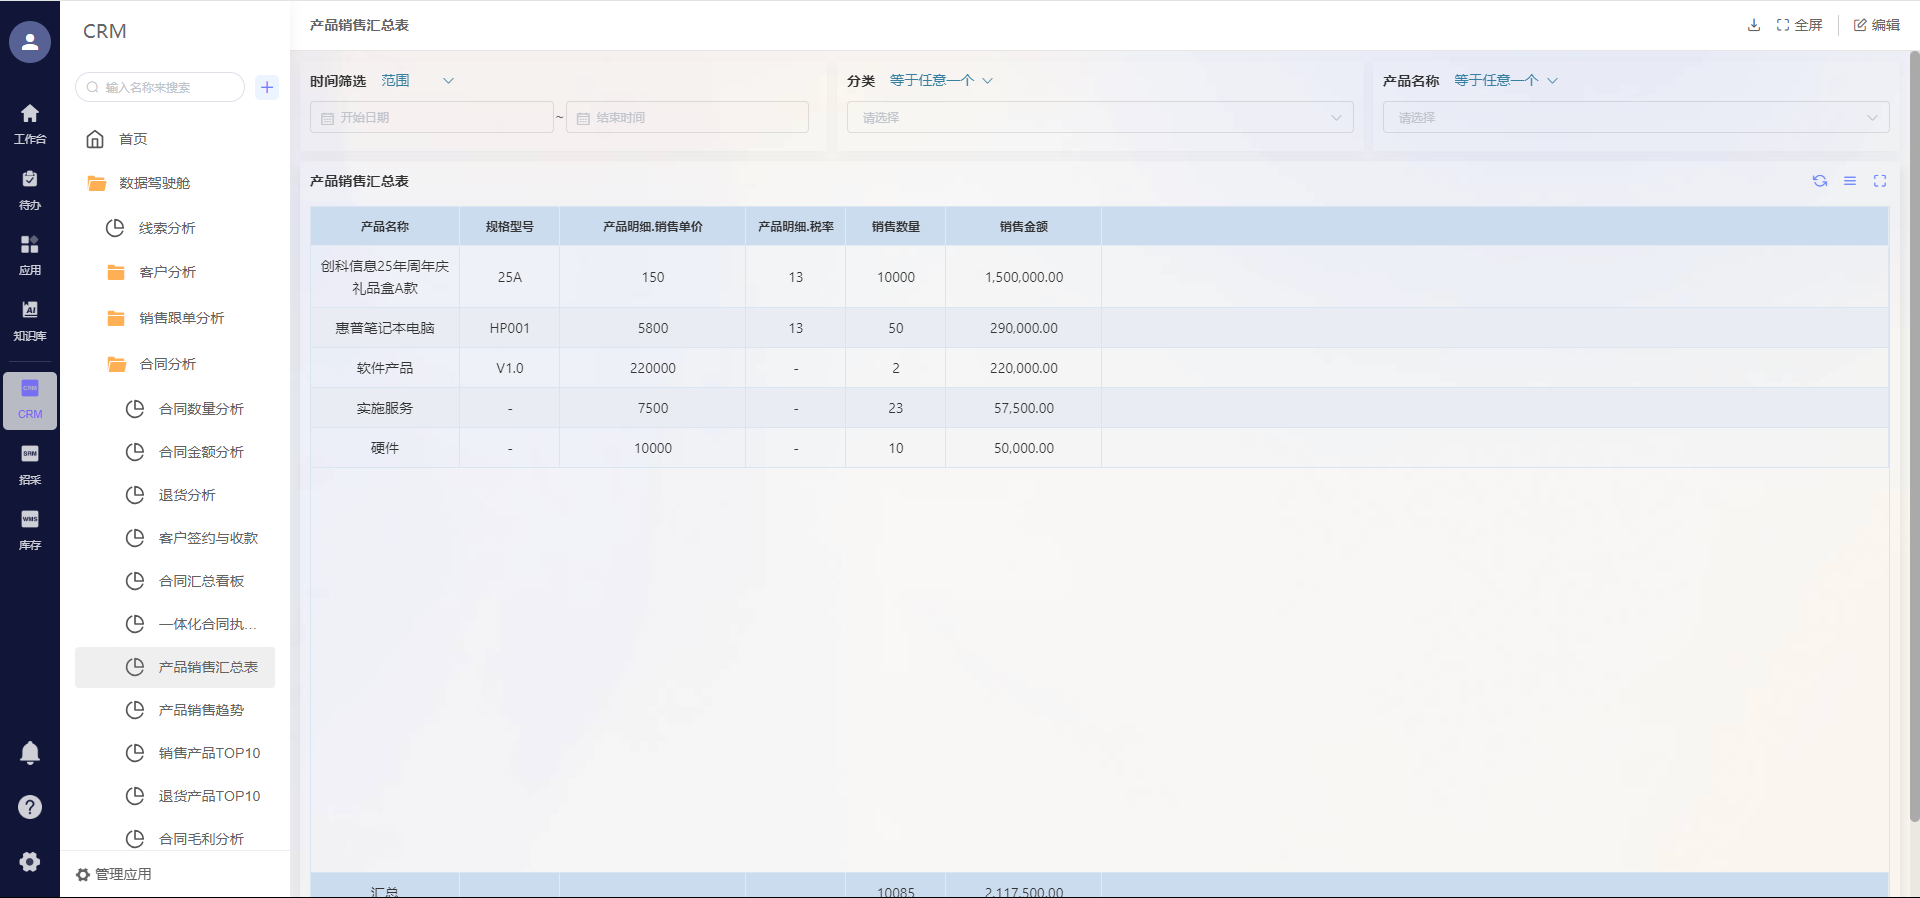Image resolution: width=1920 pixels, height=898 pixels.
Task: Click the 编辑 edit button
Action: click(1876, 25)
